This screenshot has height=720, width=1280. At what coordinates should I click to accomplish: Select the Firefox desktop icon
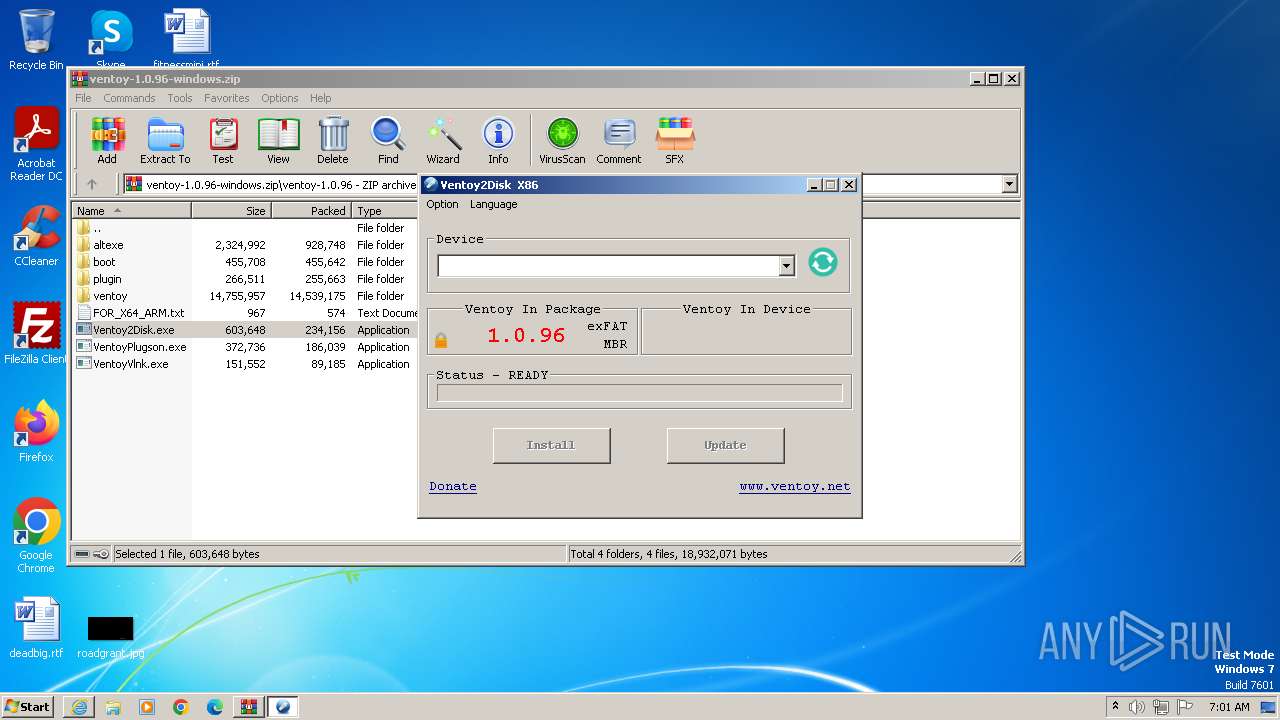36,432
